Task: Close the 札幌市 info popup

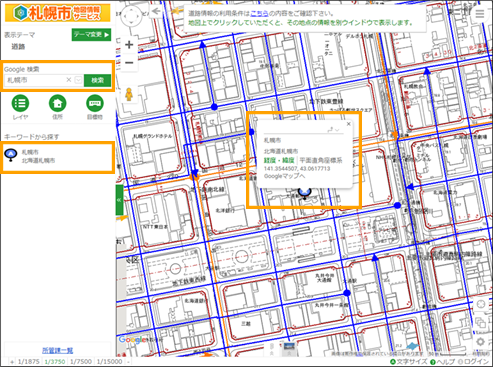Action: [x=349, y=124]
